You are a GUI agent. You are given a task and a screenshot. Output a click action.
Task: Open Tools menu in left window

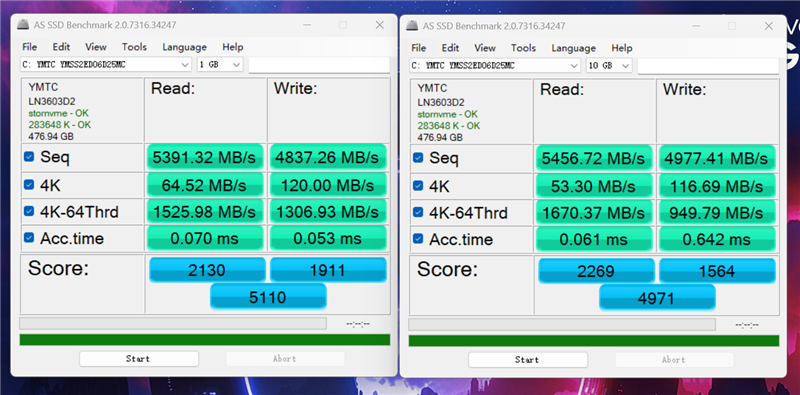tap(134, 47)
